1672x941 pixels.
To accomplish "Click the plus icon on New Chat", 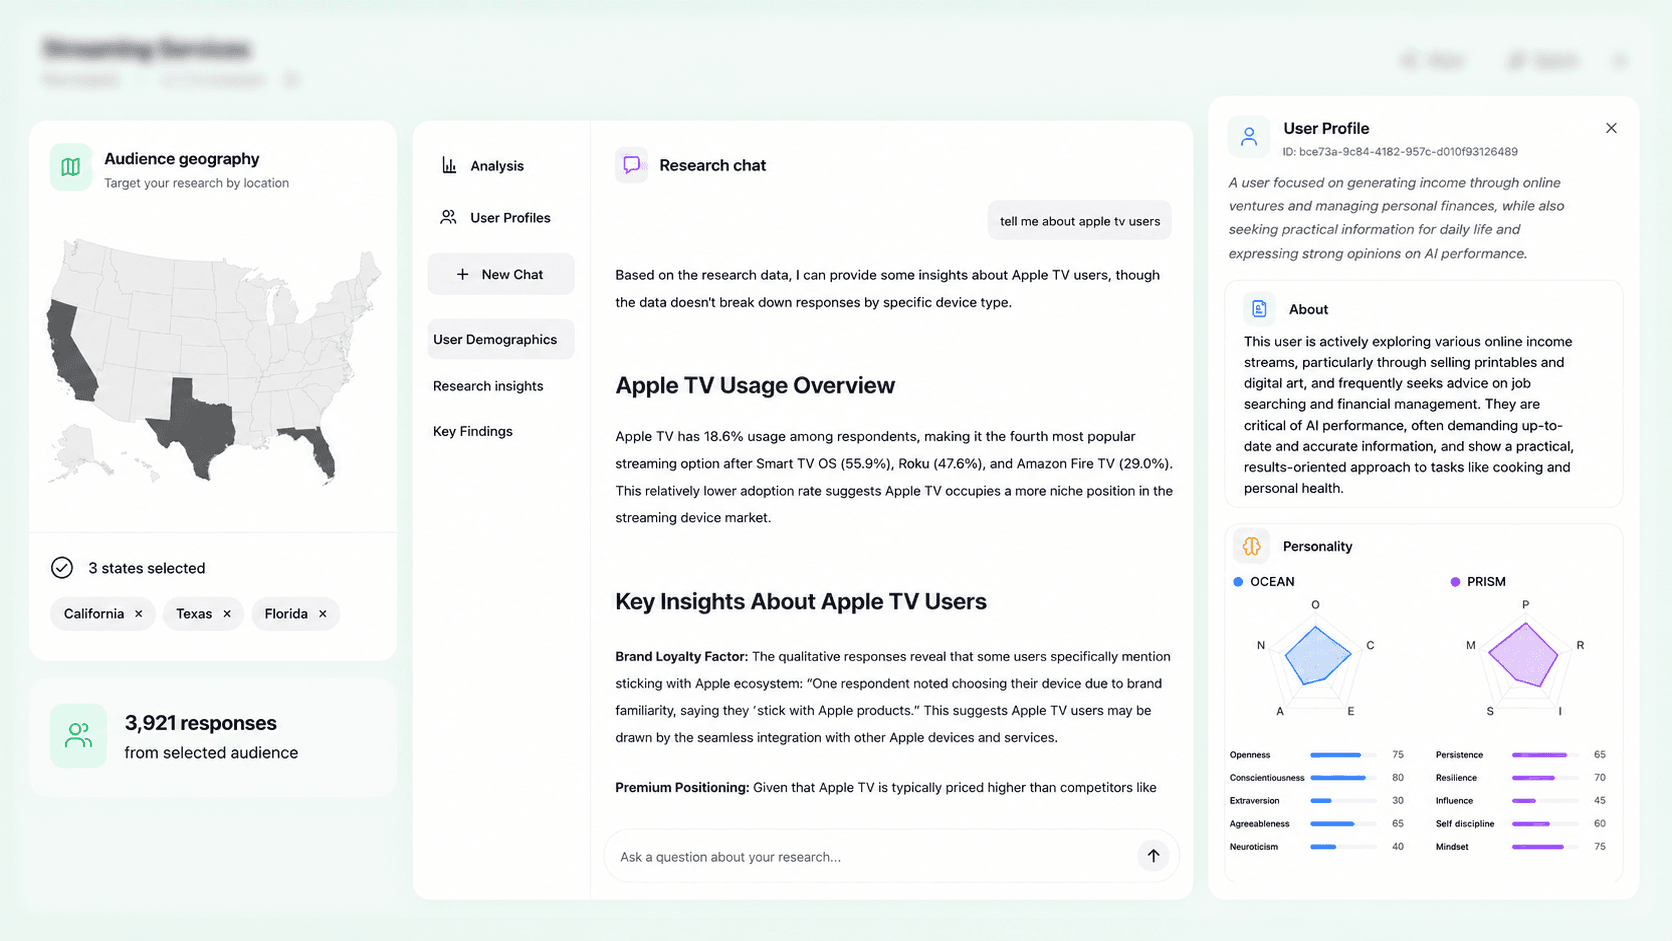I will click(462, 274).
